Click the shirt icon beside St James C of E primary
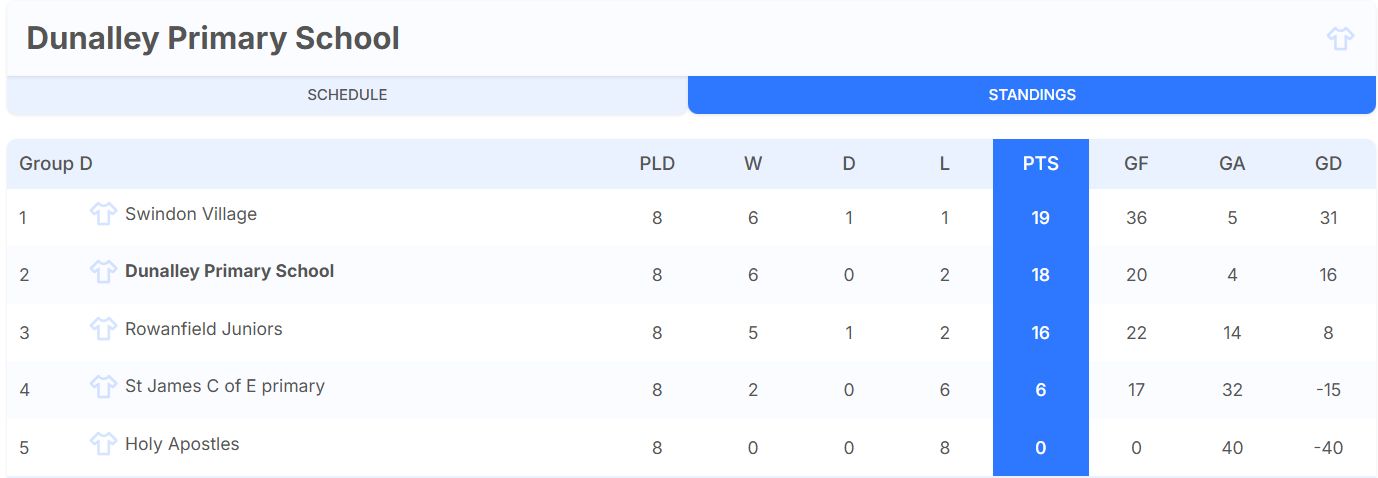 104,386
